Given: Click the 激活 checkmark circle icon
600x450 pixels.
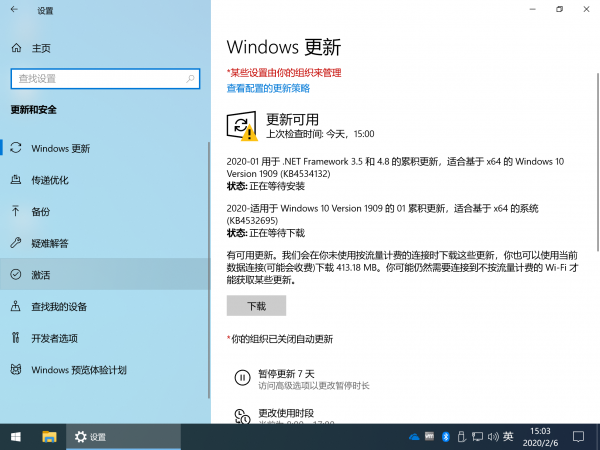Looking at the screenshot, I should (16, 274).
